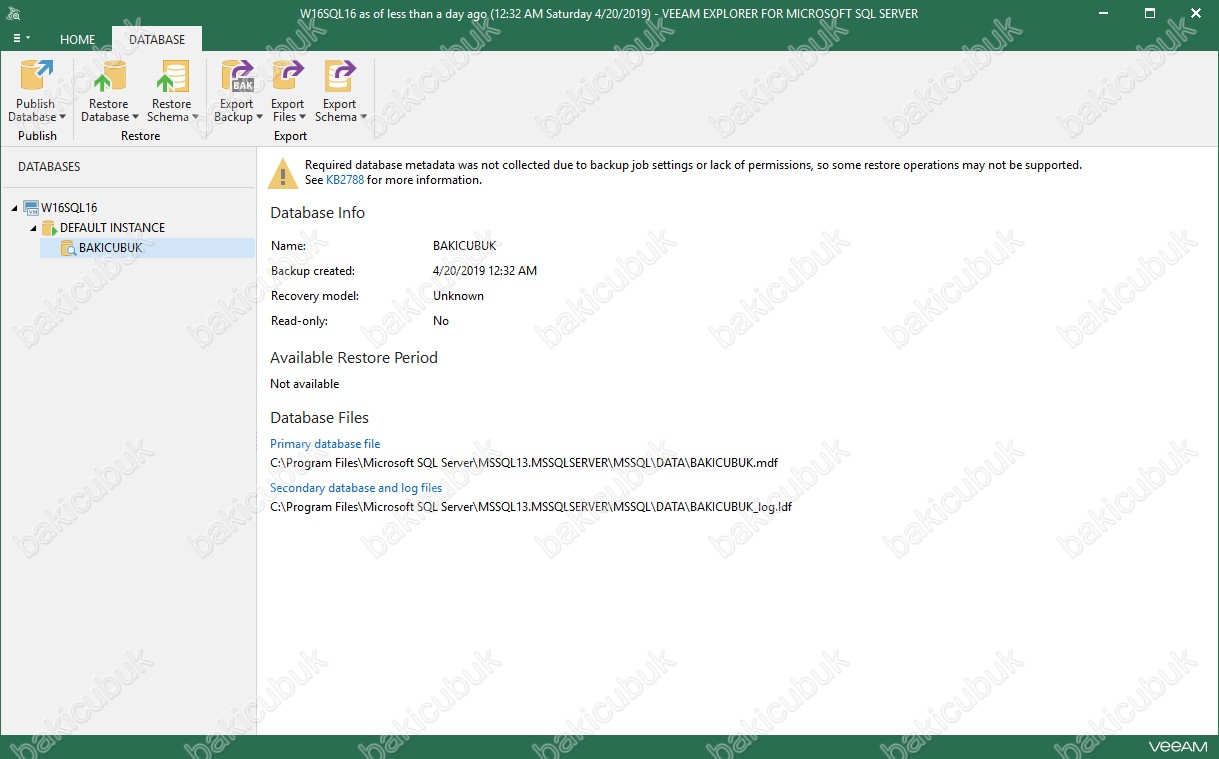Click the Database Files heading

[x=320, y=418]
